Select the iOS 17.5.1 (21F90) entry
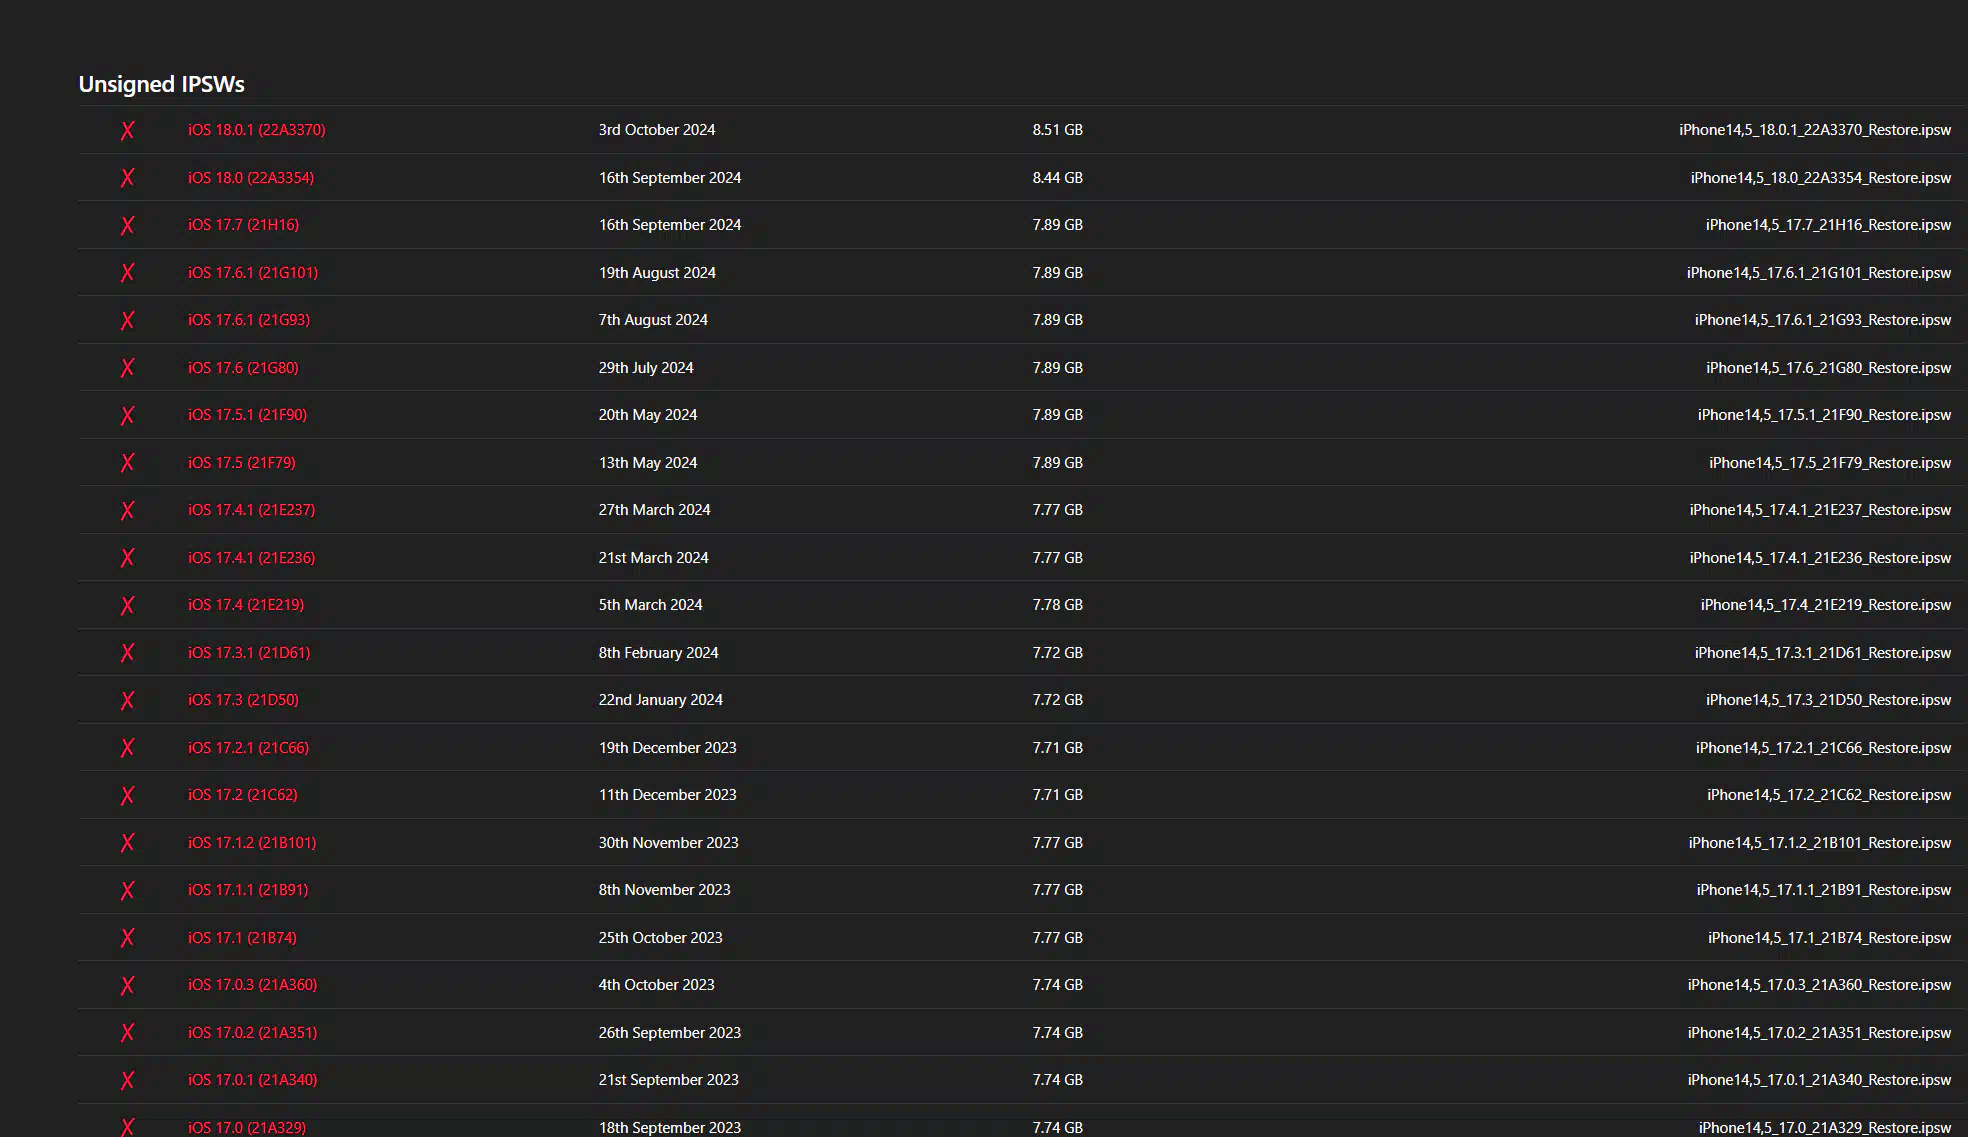1968x1137 pixels. pos(247,415)
